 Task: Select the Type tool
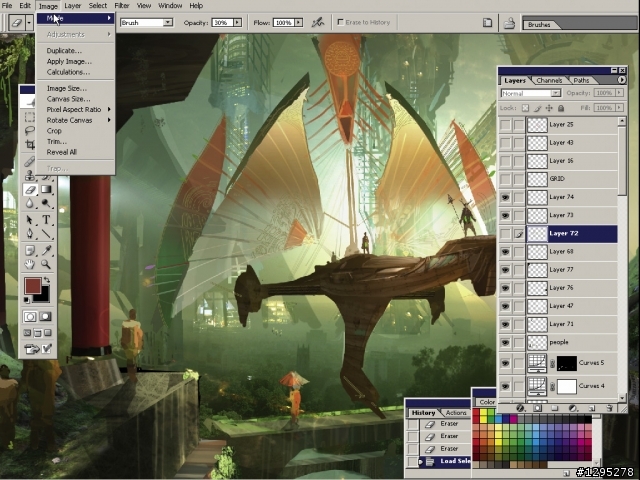click(46, 220)
